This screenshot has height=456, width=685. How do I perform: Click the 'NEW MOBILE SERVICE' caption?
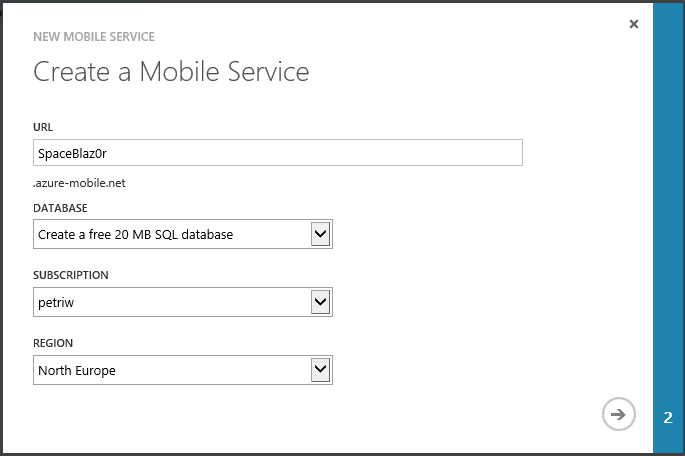coord(94,37)
